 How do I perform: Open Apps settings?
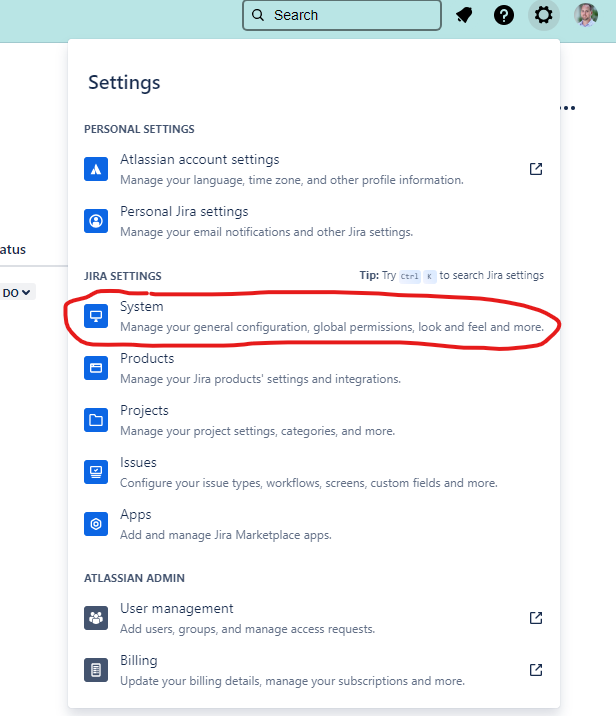coord(314,524)
